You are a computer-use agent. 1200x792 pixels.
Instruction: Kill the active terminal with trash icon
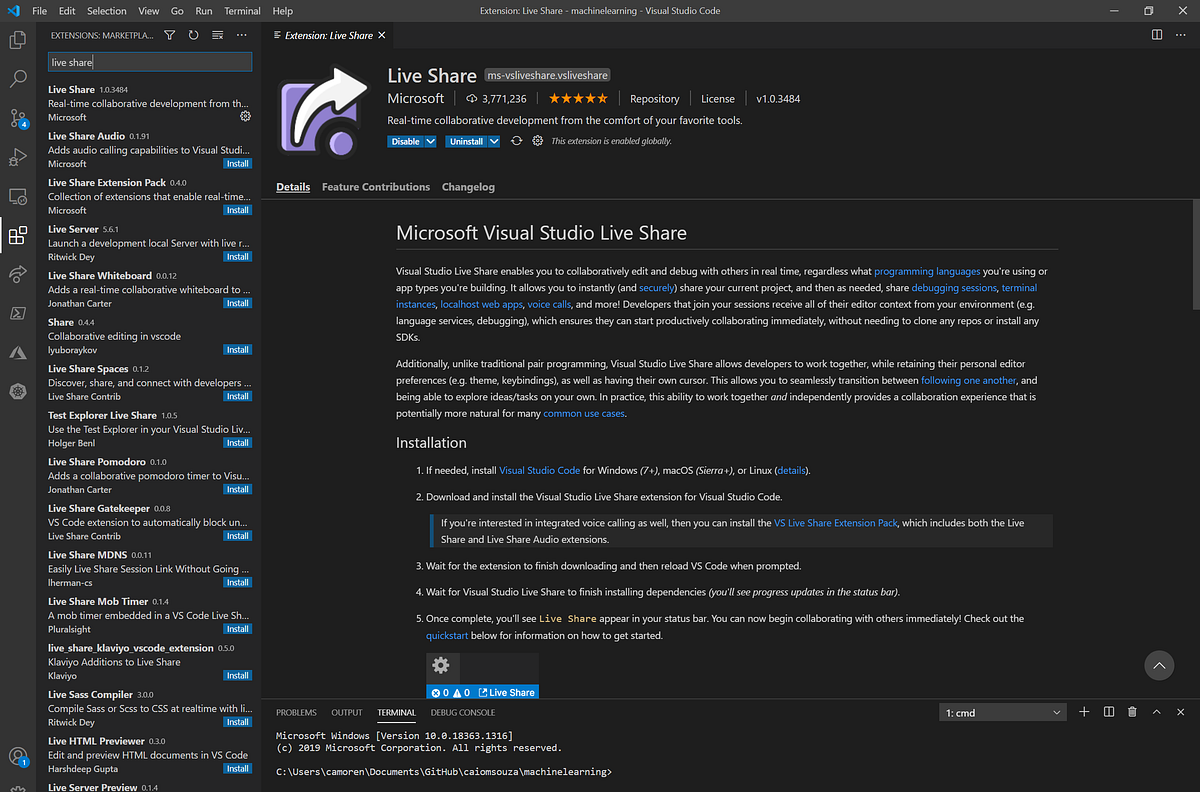[x=1132, y=711]
